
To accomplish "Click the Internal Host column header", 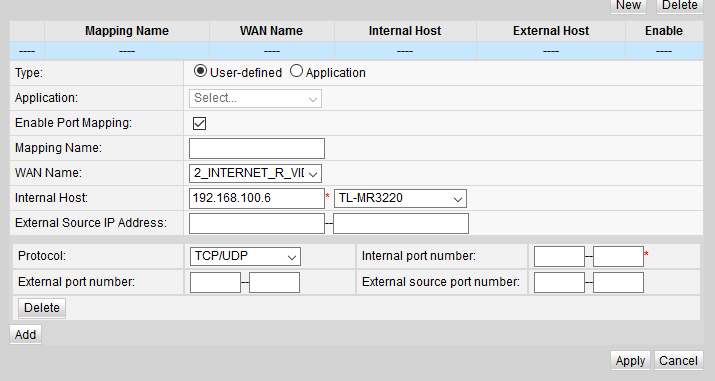I will 405,31.
